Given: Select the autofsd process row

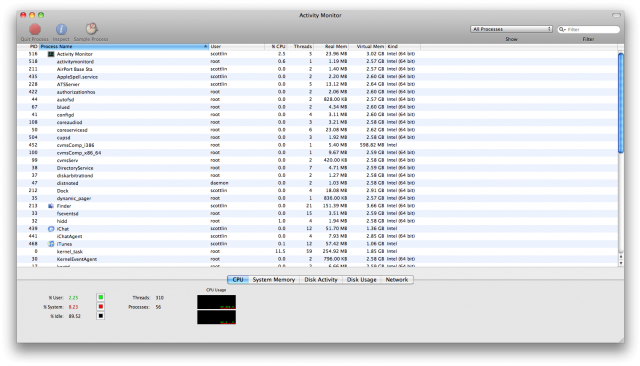Looking at the screenshot, I should point(317,100).
